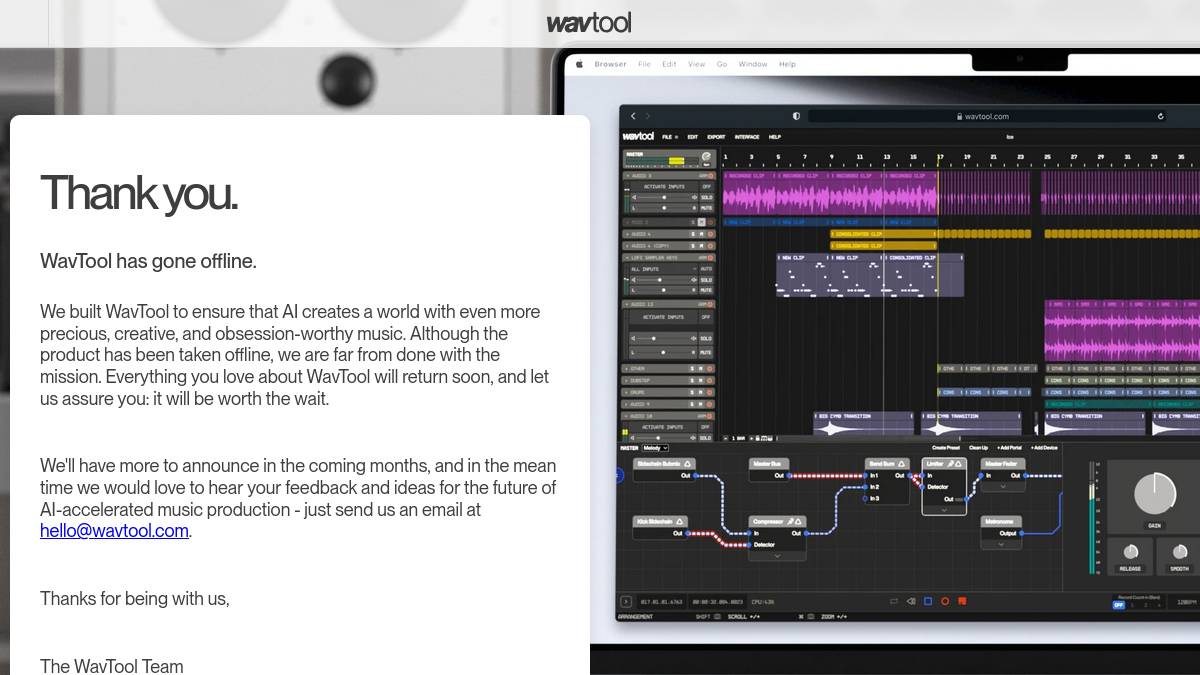Click the large GAIN knob
This screenshot has width=1200, height=675.
pos(1154,494)
